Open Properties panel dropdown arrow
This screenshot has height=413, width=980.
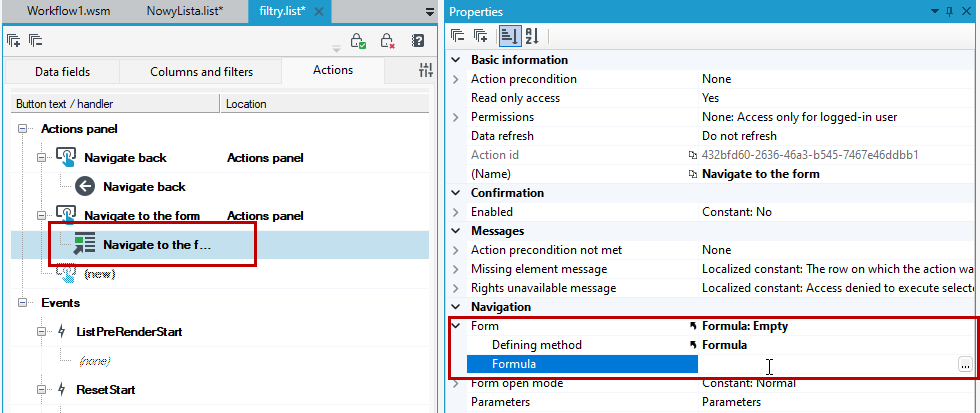coord(936,11)
